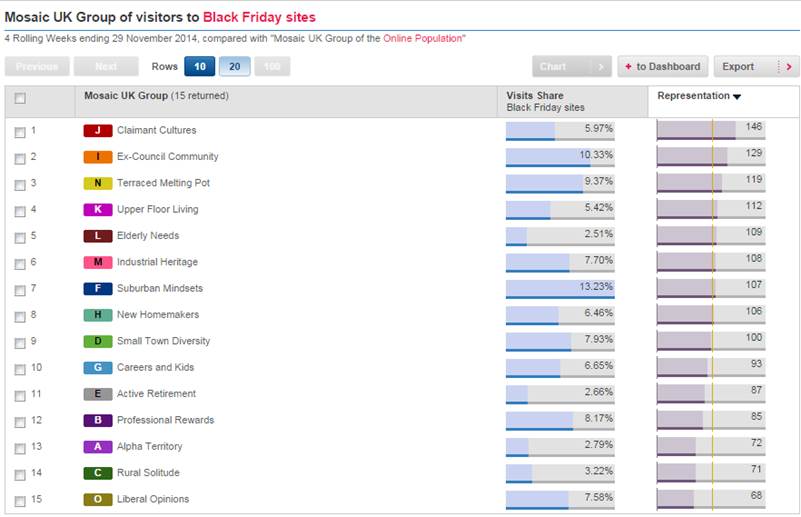This screenshot has width=801, height=517.
Task: Click the purple B Professional Rewards badge
Action: pyautogui.click(x=98, y=420)
